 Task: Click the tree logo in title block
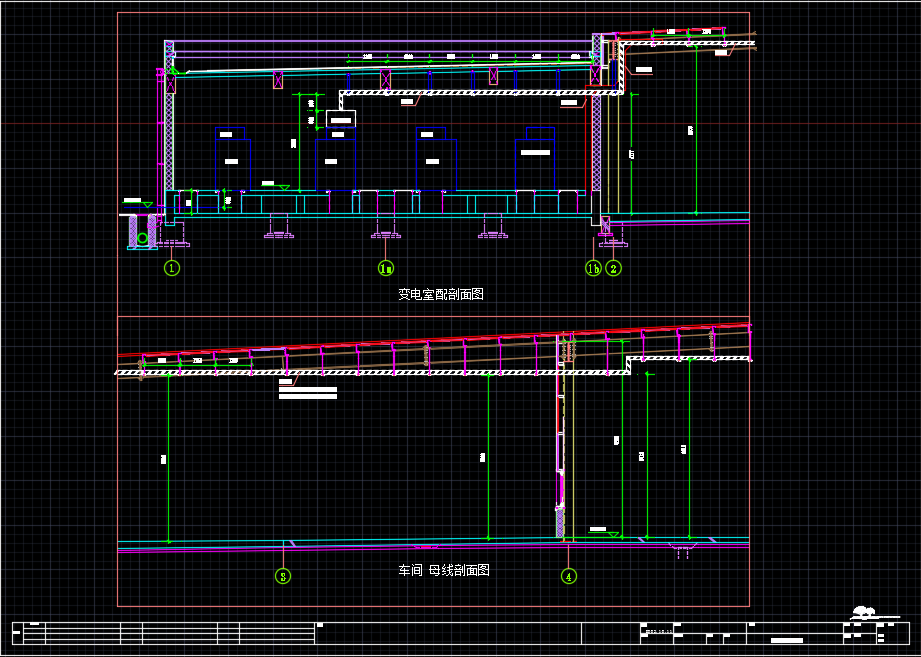tap(863, 611)
